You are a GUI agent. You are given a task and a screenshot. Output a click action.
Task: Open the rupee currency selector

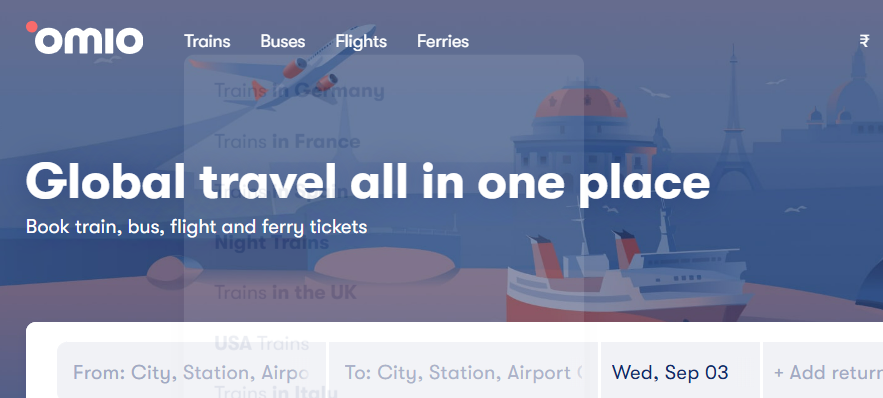point(864,41)
